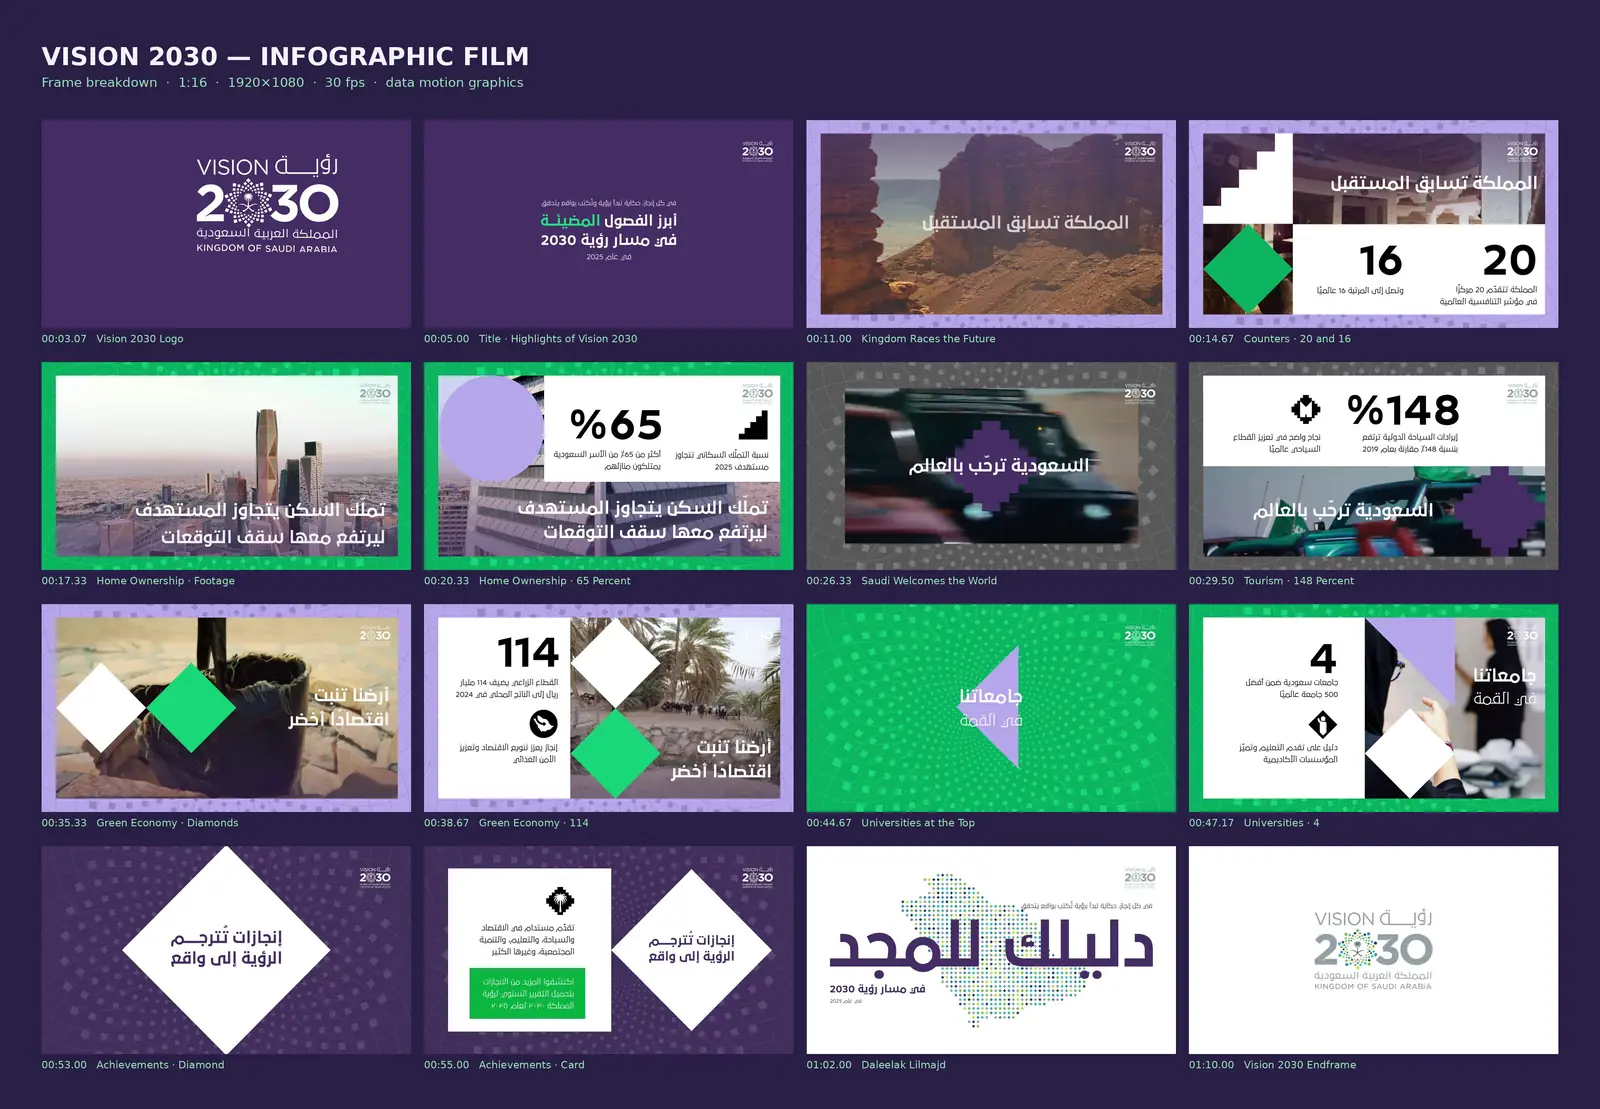Viewport: 1600px width, 1109px height.
Task: Click the 'Achievements · Card' caption
Action: pos(532,1065)
